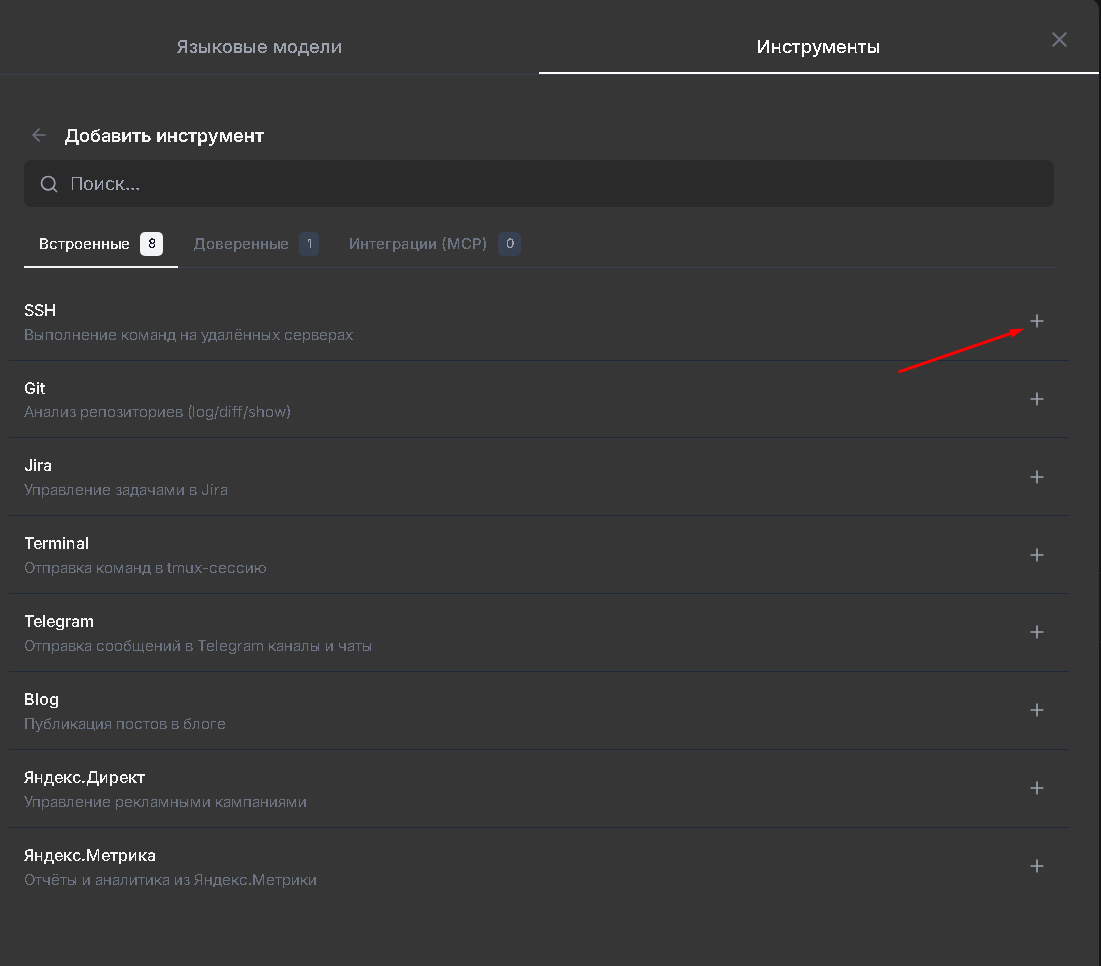Add the Blog tool with its plus icon
The image size is (1101, 966).
(1036, 710)
